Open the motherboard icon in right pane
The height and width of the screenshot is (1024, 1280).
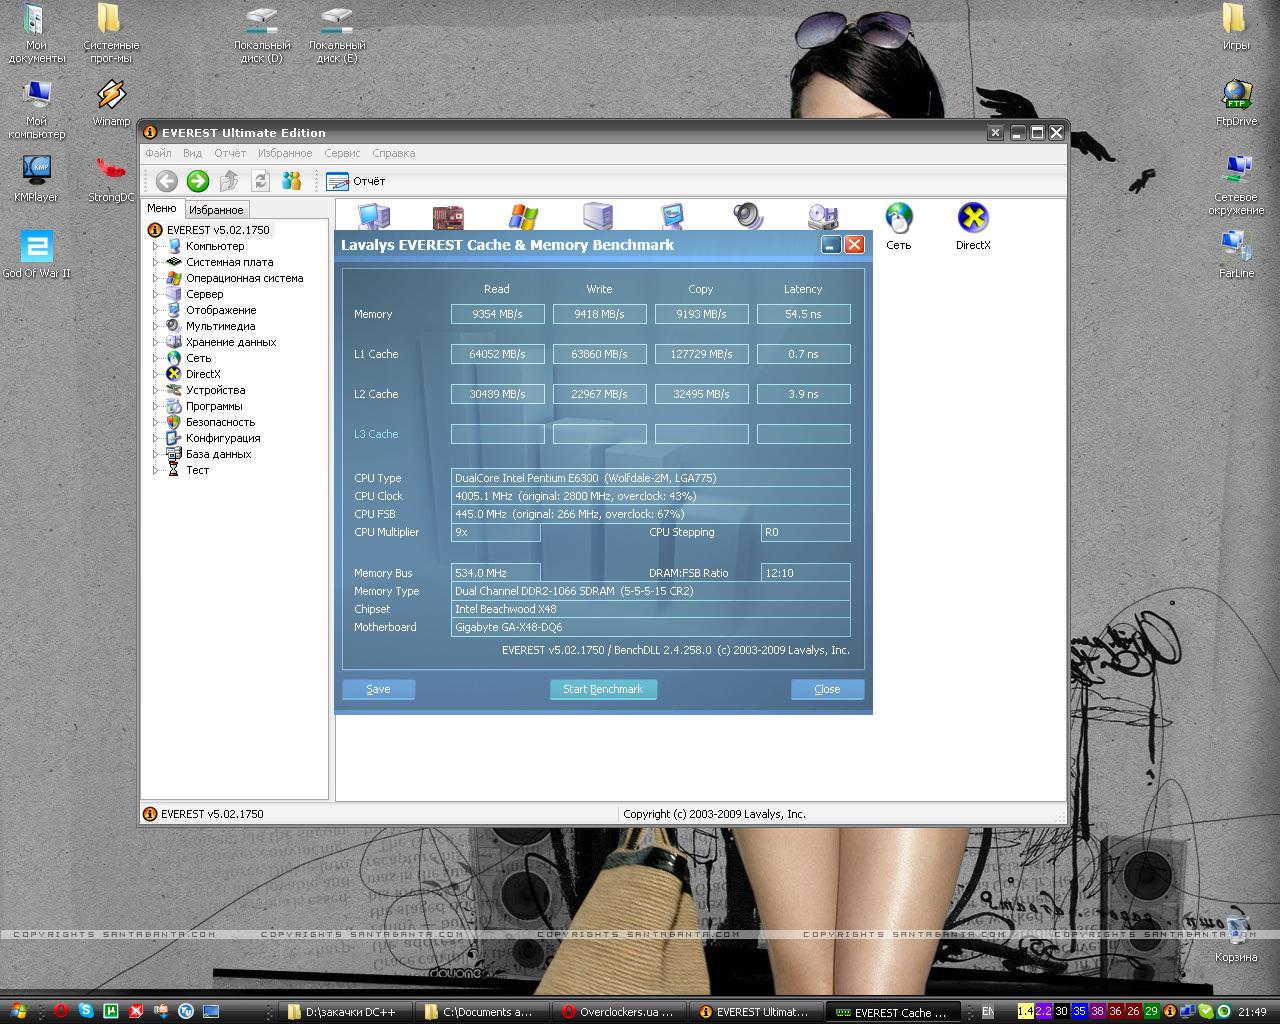click(448, 217)
